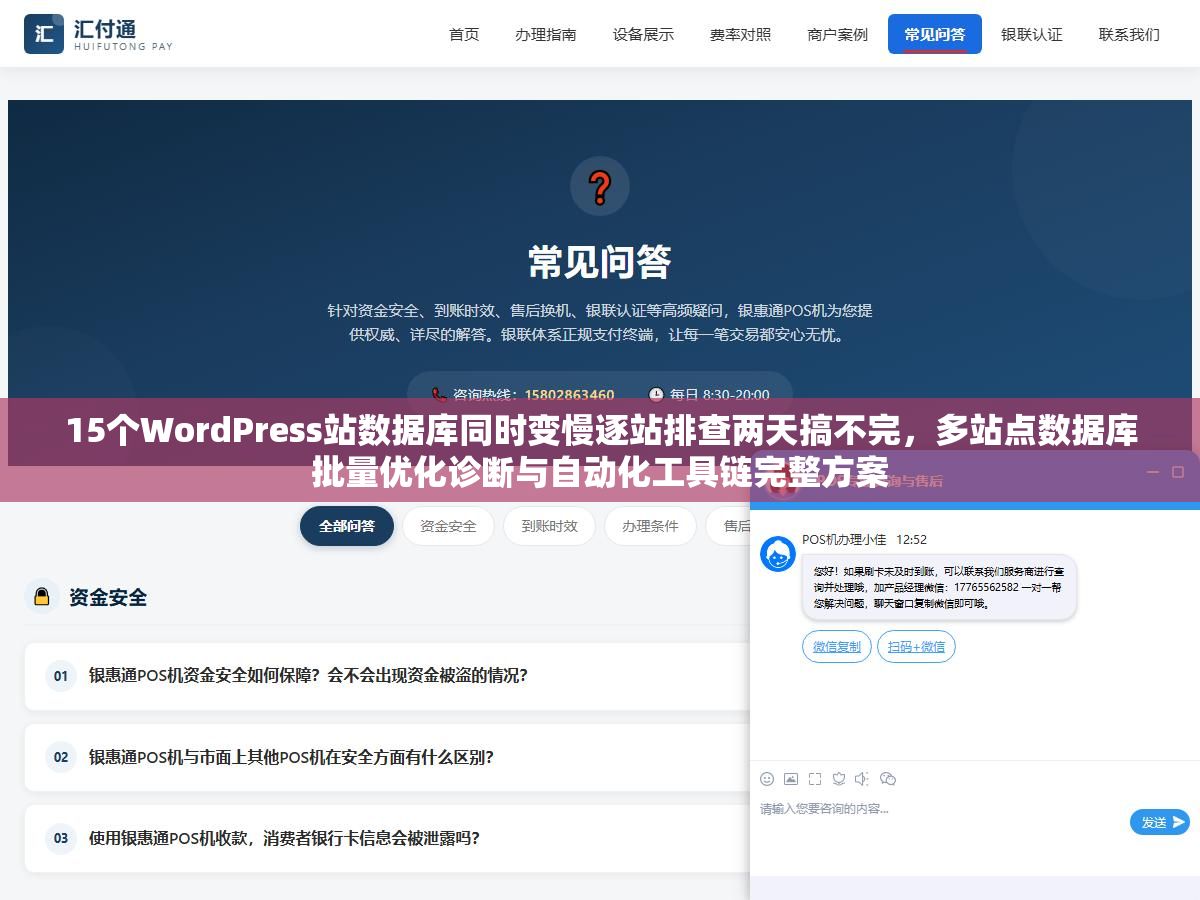Select the 资金安全 filter tab

(448, 526)
